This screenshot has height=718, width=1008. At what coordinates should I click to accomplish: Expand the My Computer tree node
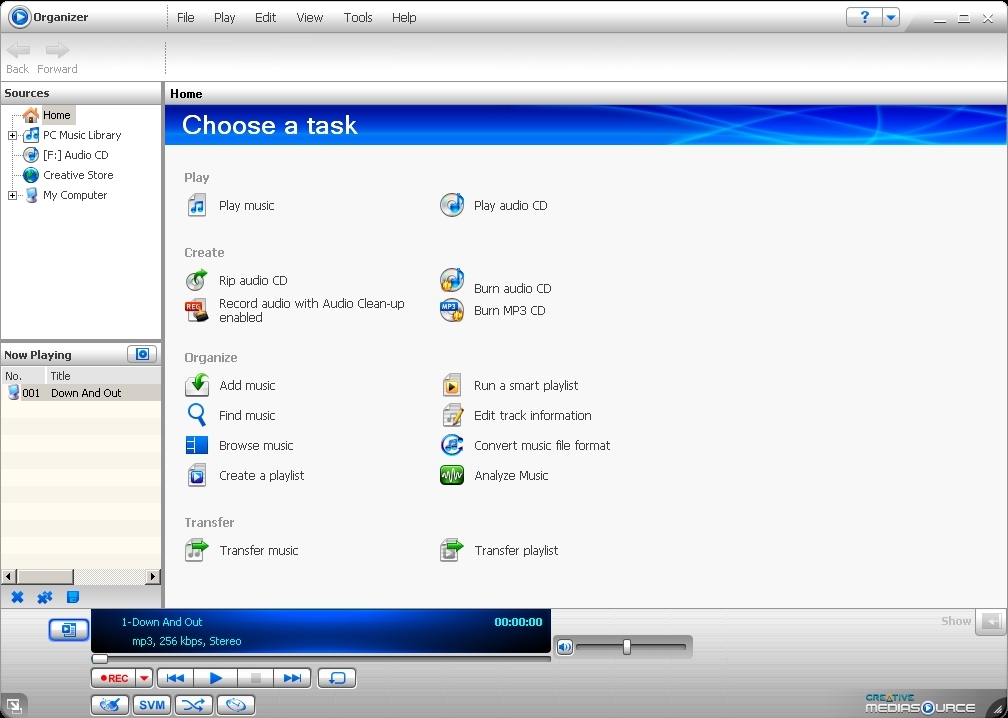12,195
